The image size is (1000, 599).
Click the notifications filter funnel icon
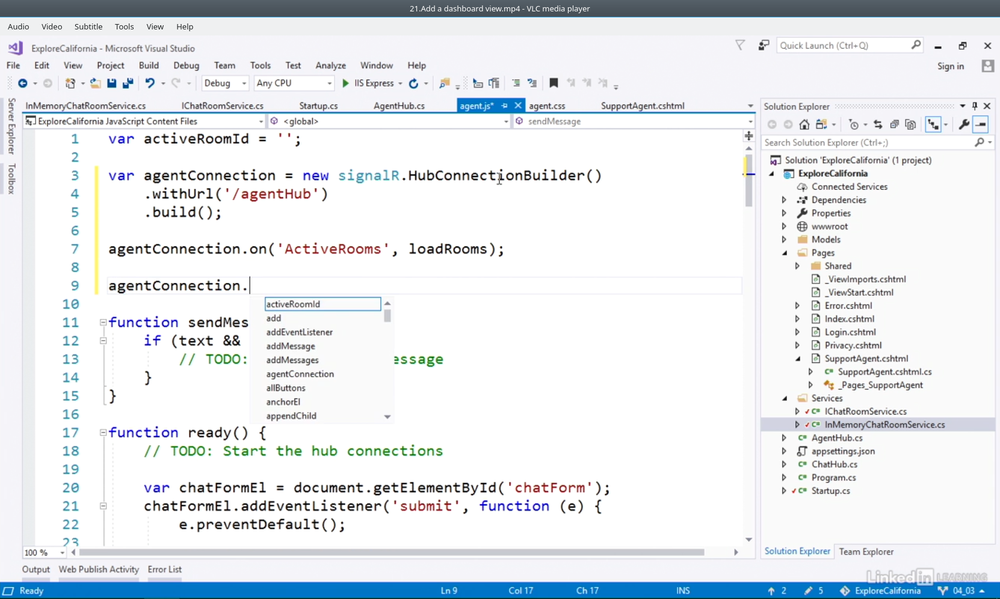point(740,45)
